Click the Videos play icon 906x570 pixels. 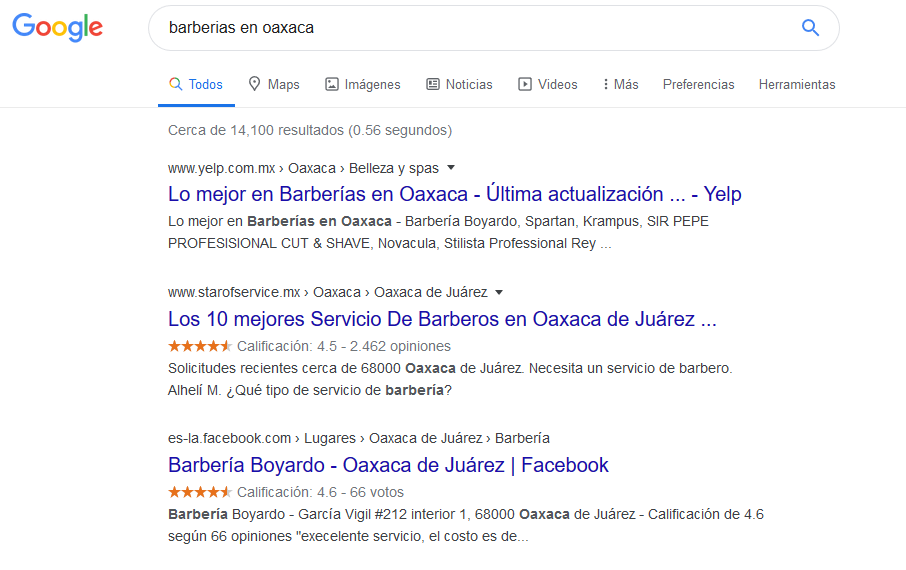click(525, 84)
